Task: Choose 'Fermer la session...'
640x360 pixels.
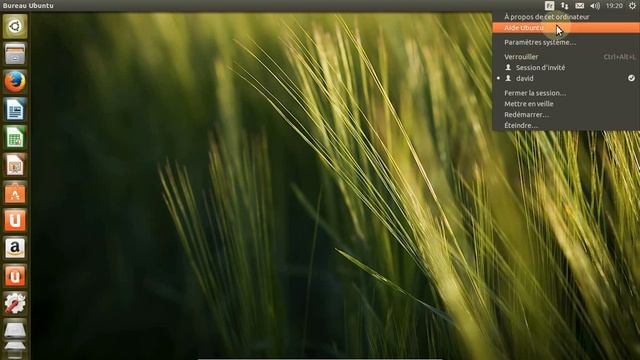Action: pyautogui.click(x=566, y=93)
